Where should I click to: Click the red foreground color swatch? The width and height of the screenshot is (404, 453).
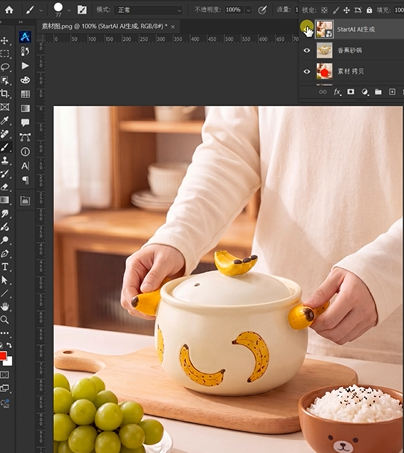coord(3,356)
